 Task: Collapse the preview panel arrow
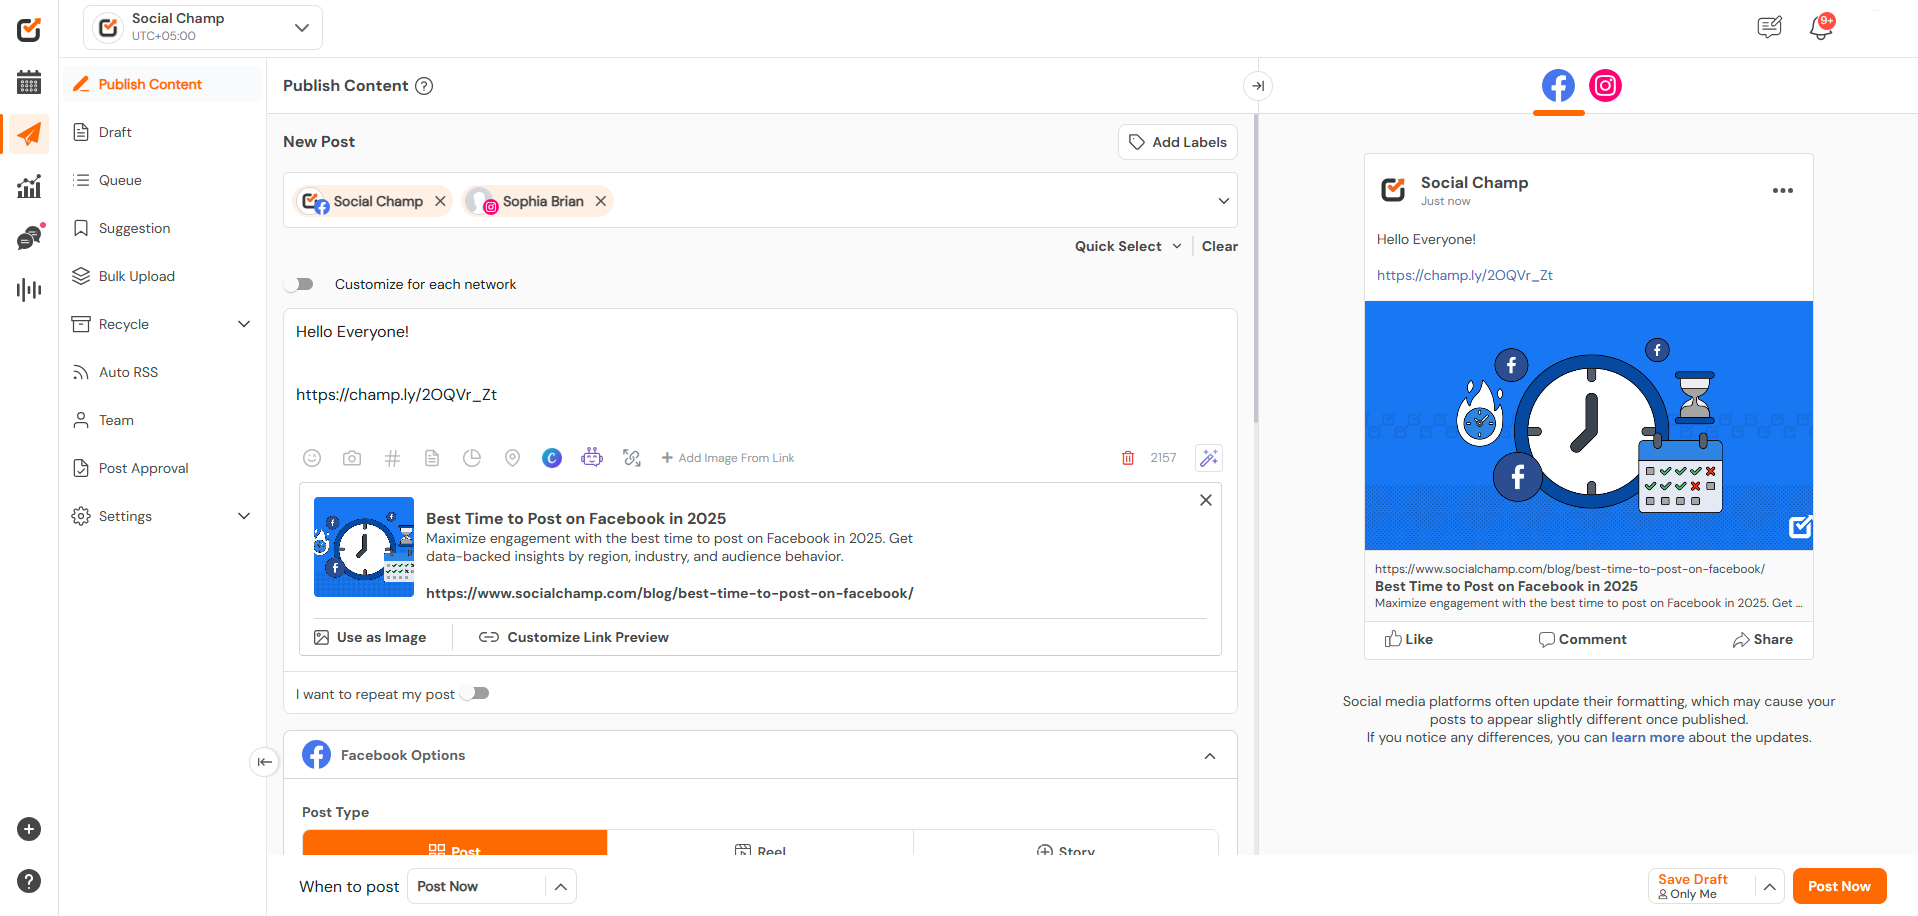click(x=1258, y=86)
